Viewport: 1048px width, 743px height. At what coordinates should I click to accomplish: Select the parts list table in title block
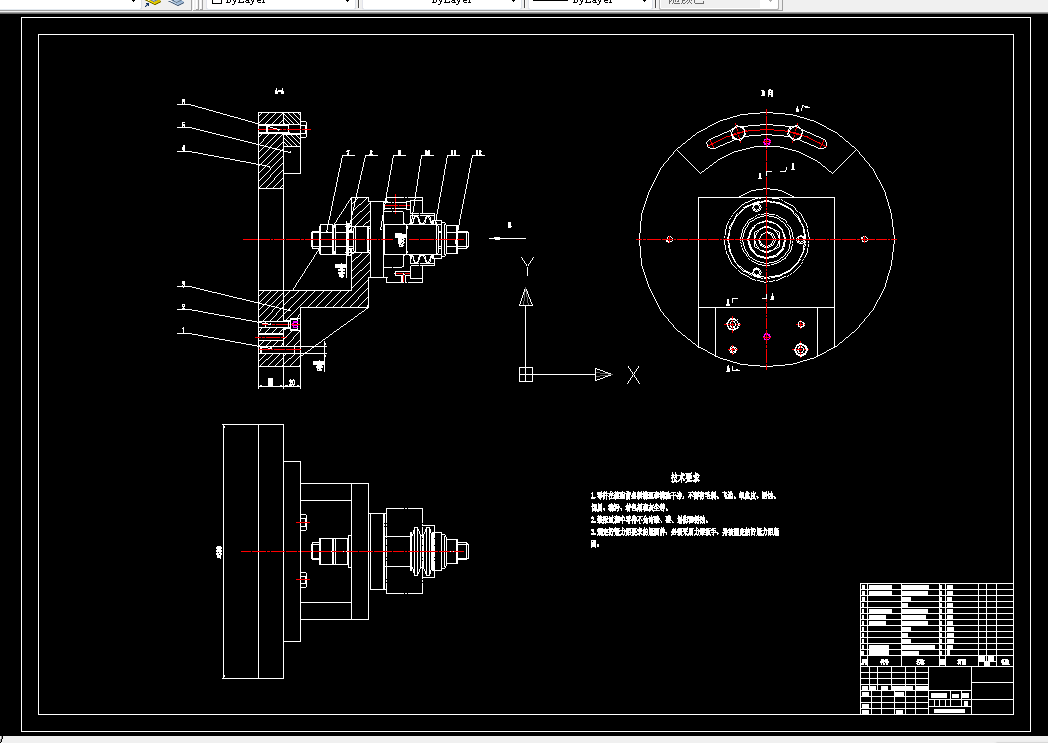[x=936, y=625]
